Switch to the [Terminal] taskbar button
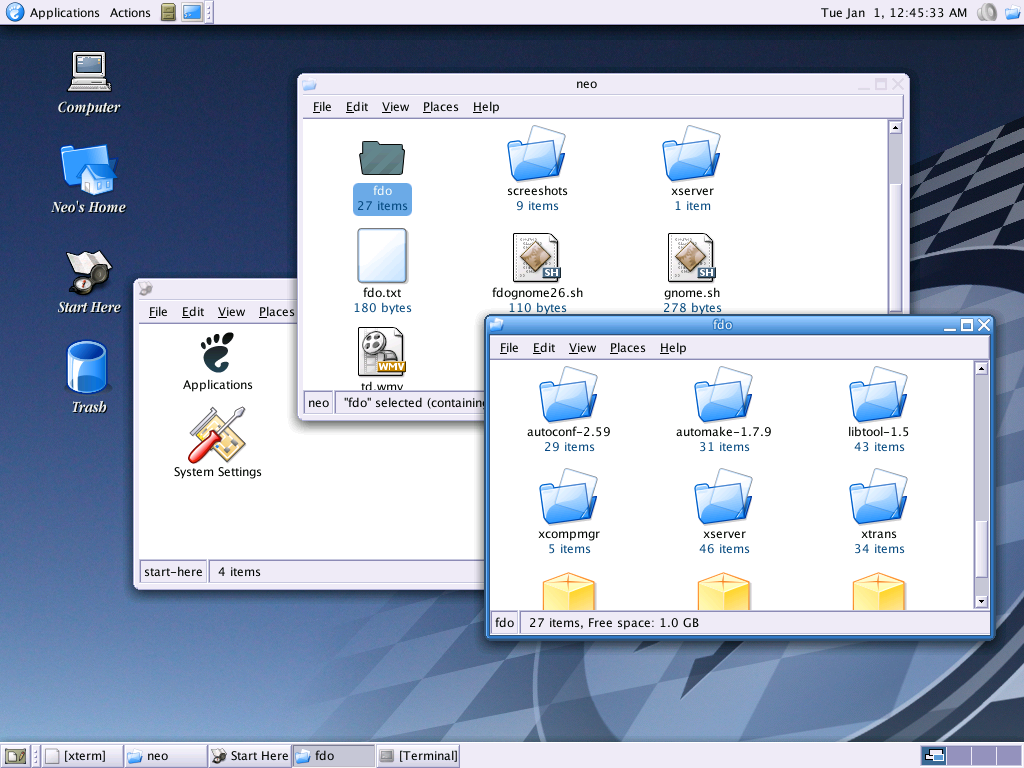Screen dimensions: 1024x768 point(418,756)
